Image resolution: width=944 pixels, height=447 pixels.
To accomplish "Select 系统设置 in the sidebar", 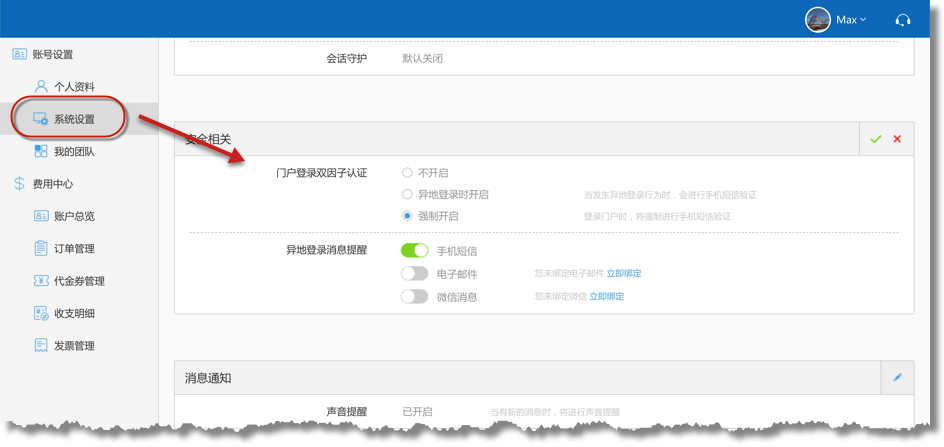I will pyautogui.click(x=74, y=119).
